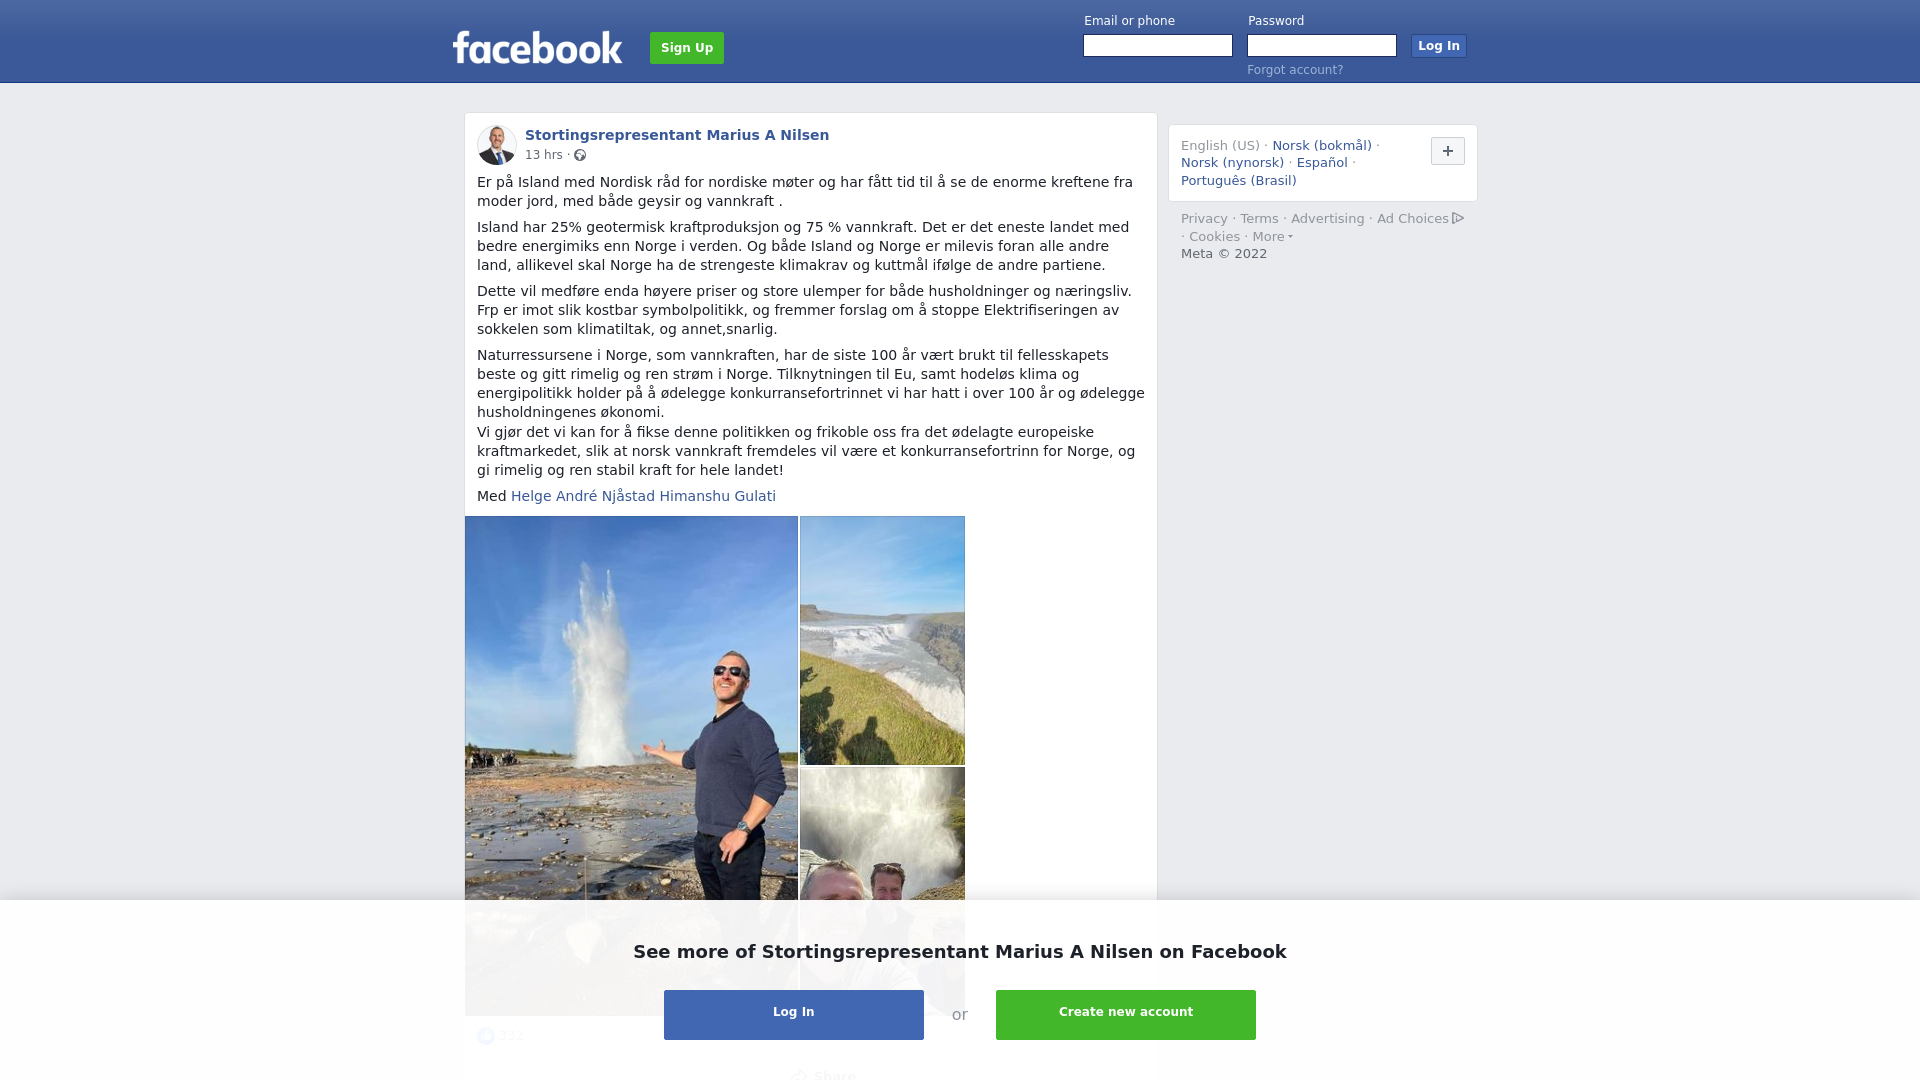Click the public globe privacy icon

[580, 155]
